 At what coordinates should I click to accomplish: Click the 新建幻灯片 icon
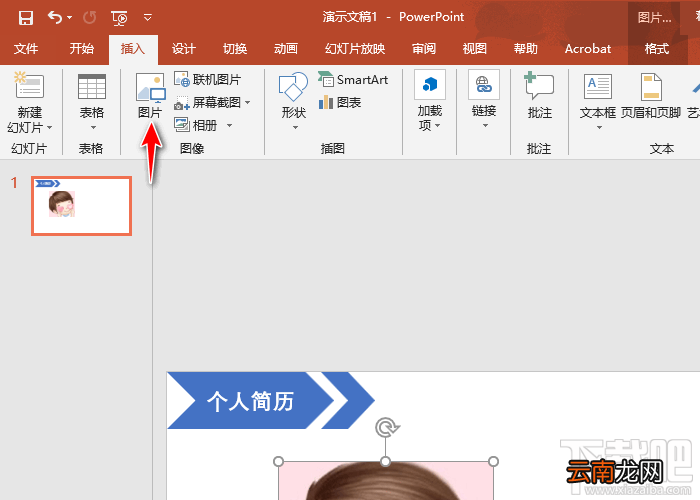[29, 85]
